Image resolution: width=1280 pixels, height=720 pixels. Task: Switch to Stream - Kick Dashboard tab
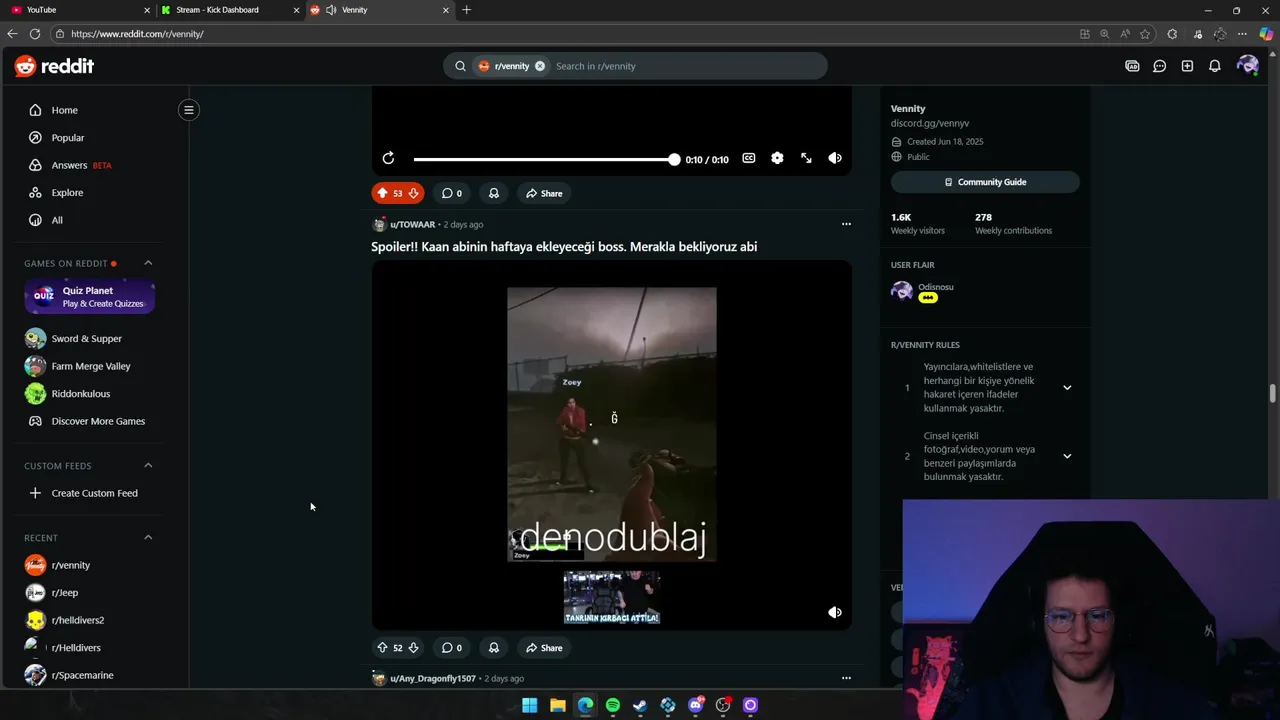click(x=229, y=10)
